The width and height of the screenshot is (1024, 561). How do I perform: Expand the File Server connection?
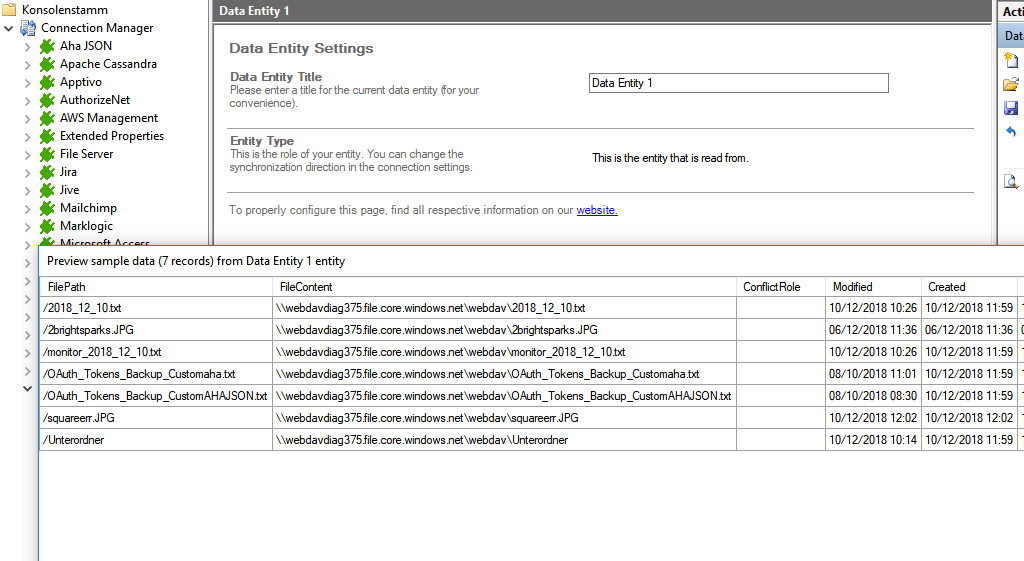[x=27, y=154]
